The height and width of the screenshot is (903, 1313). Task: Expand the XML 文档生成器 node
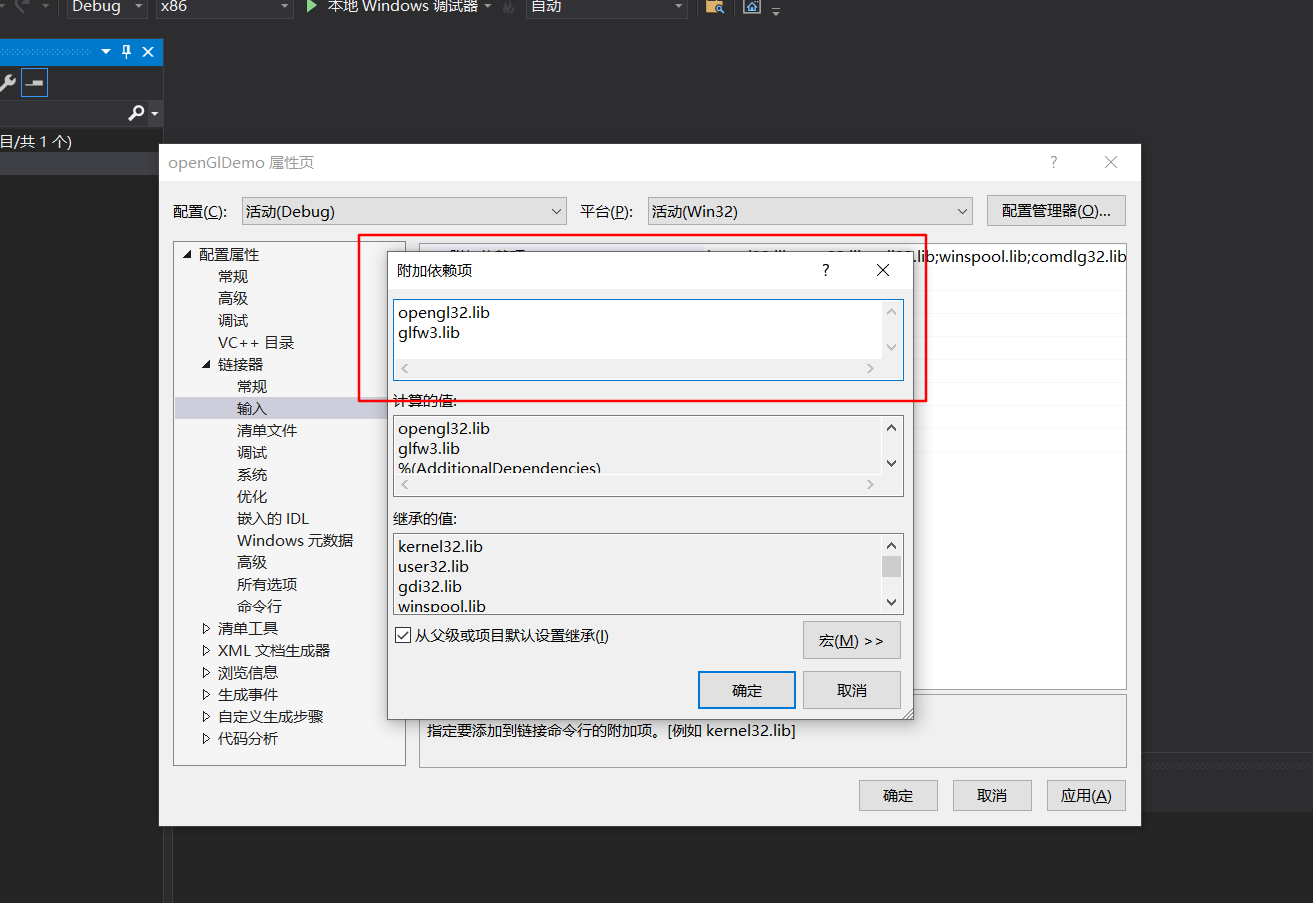(207, 651)
